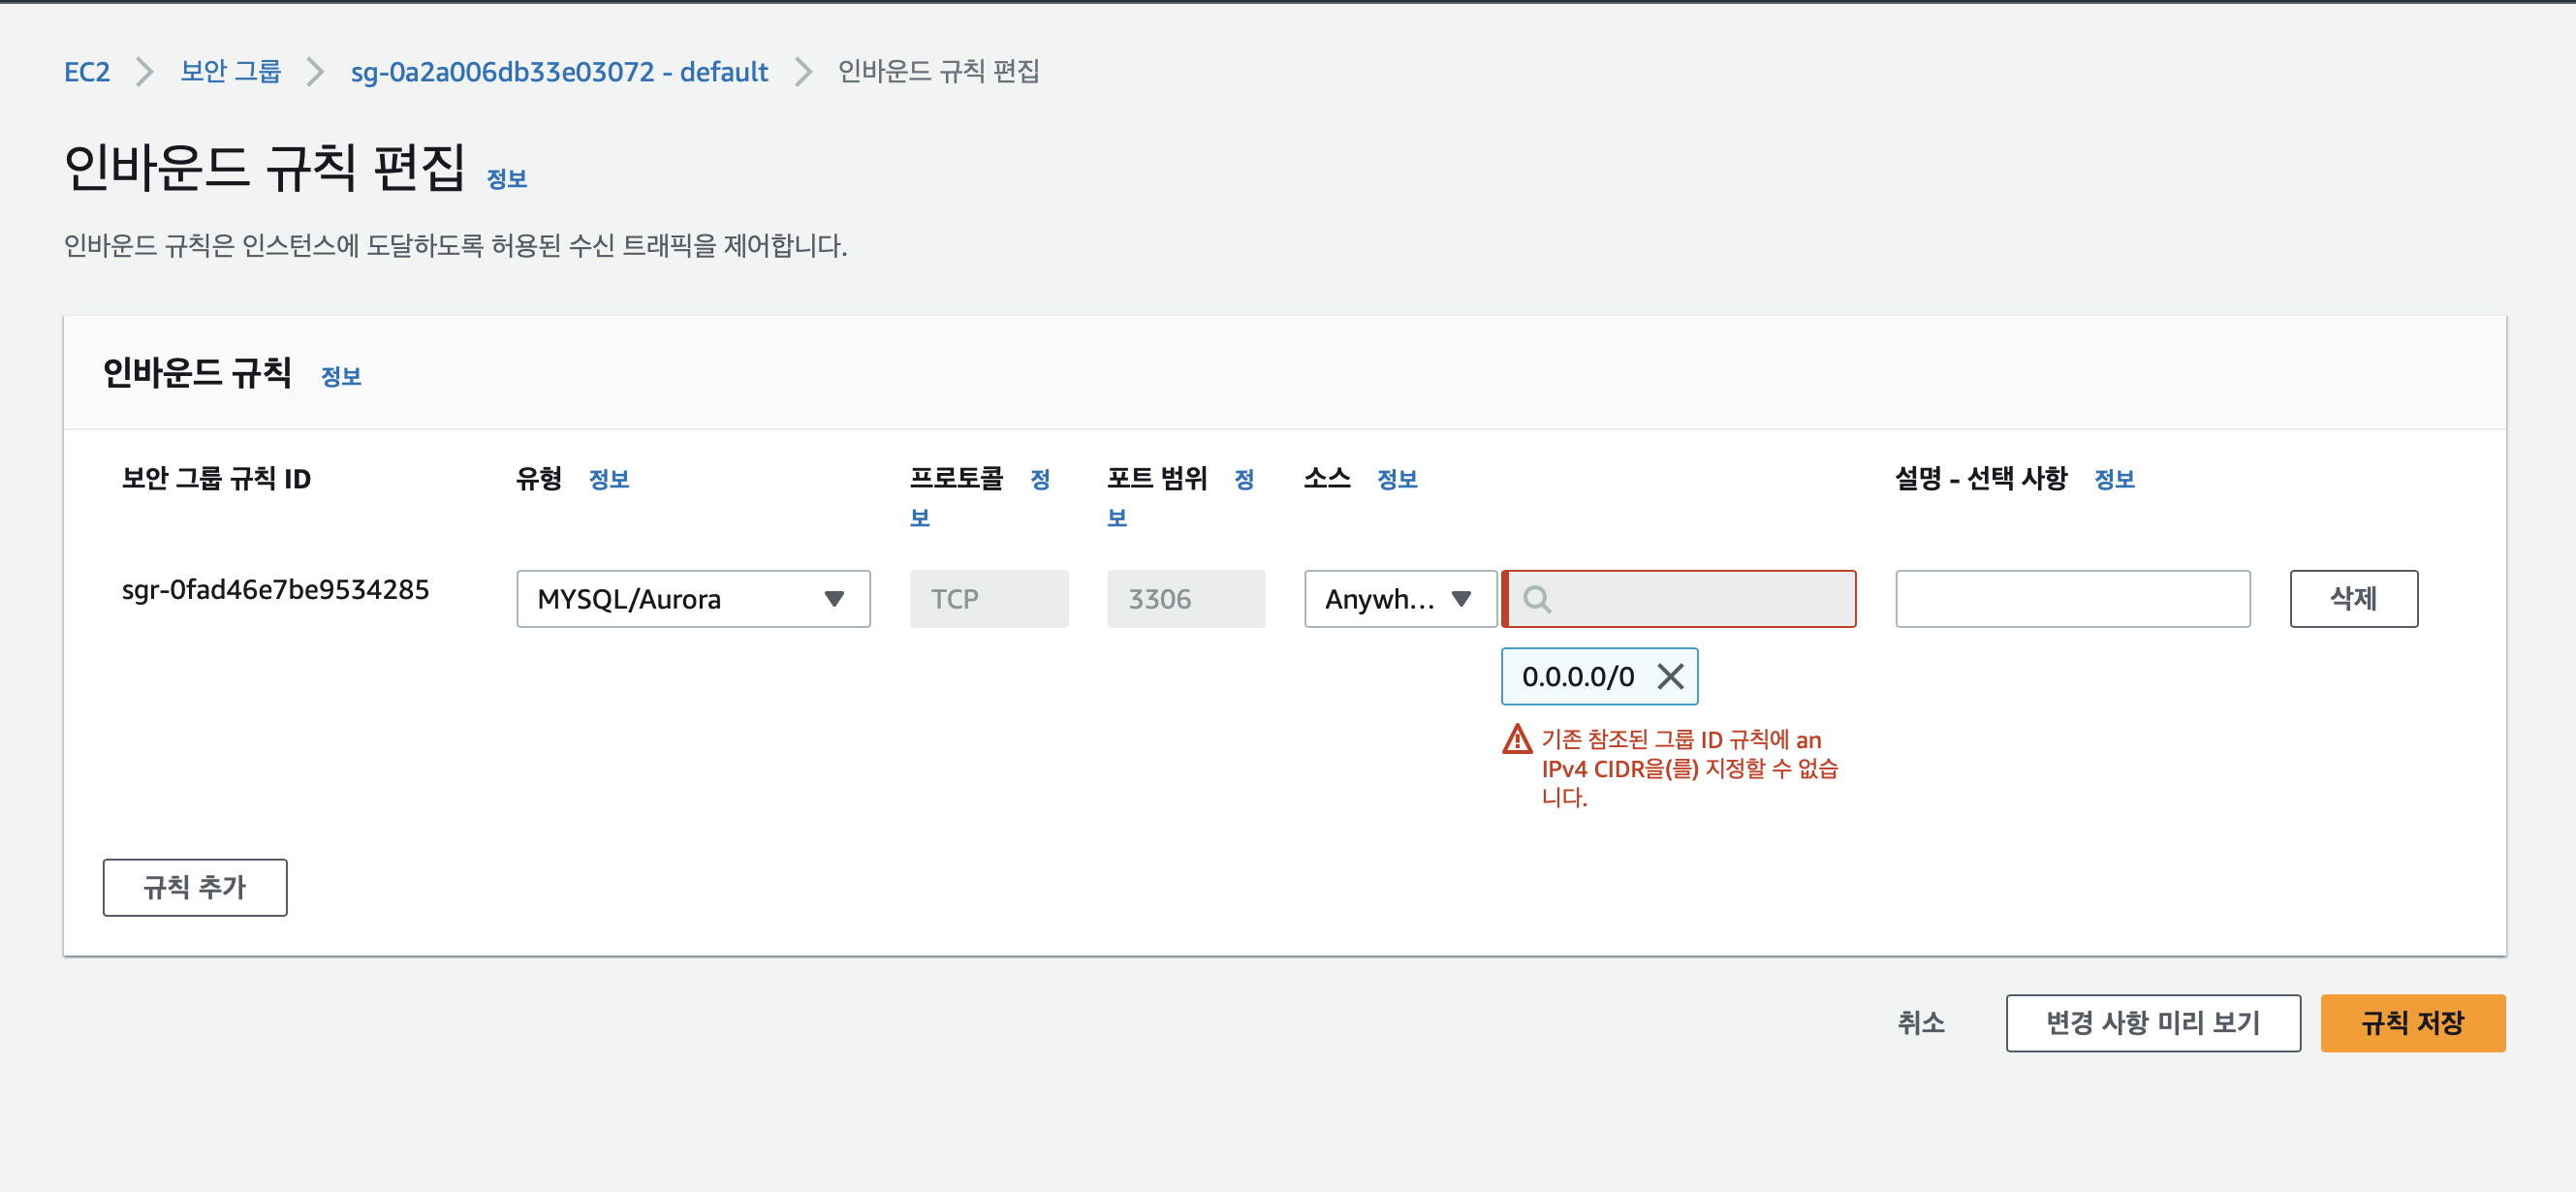The width and height of the screenshot is (2576, 1192).
Task: Open sg-0a2a006db33e03072 - default breadcrumb
Action: point(559,72)
